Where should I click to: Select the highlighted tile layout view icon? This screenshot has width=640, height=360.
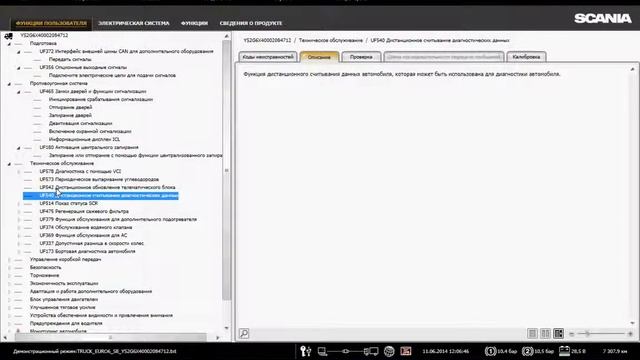558,333
